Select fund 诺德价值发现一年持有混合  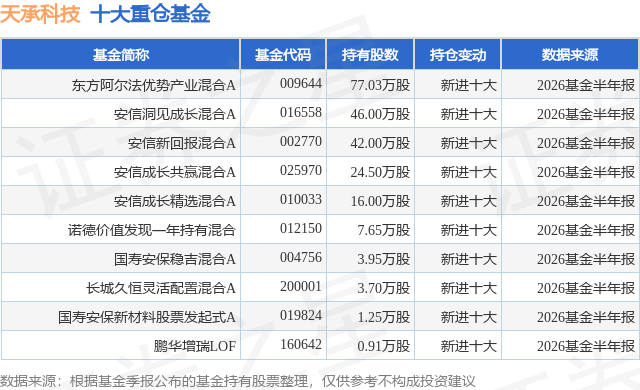pyautogui.click(x=152, y=230)
